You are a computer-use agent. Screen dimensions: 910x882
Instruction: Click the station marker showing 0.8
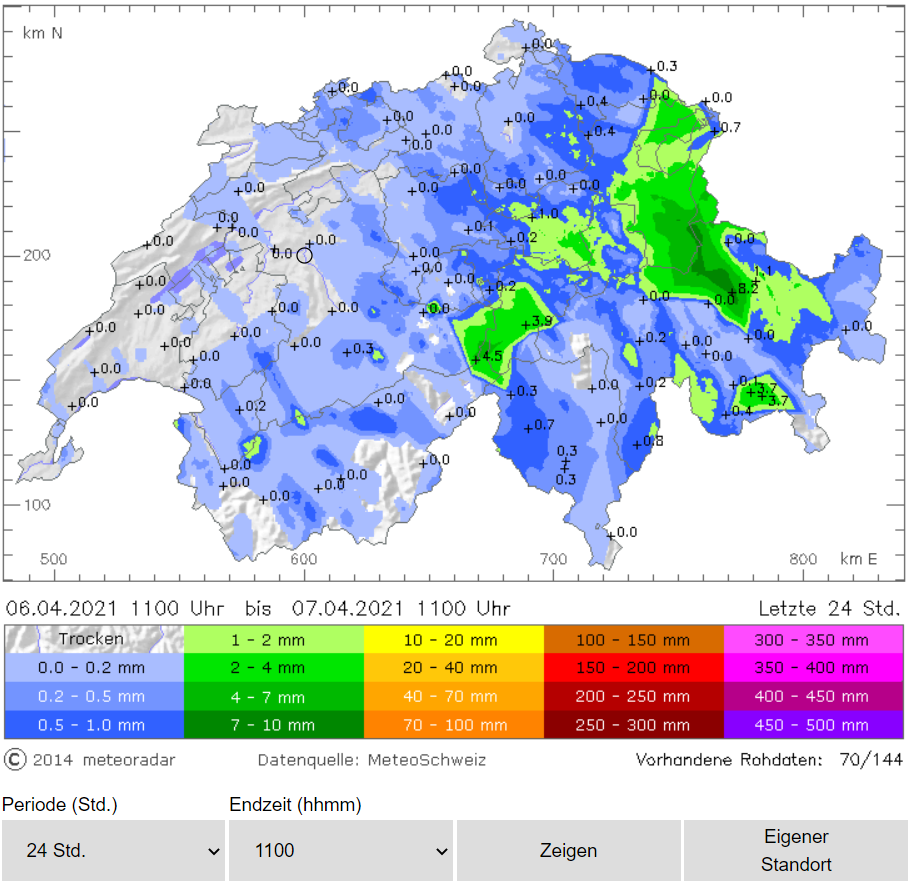pos(637,443)
